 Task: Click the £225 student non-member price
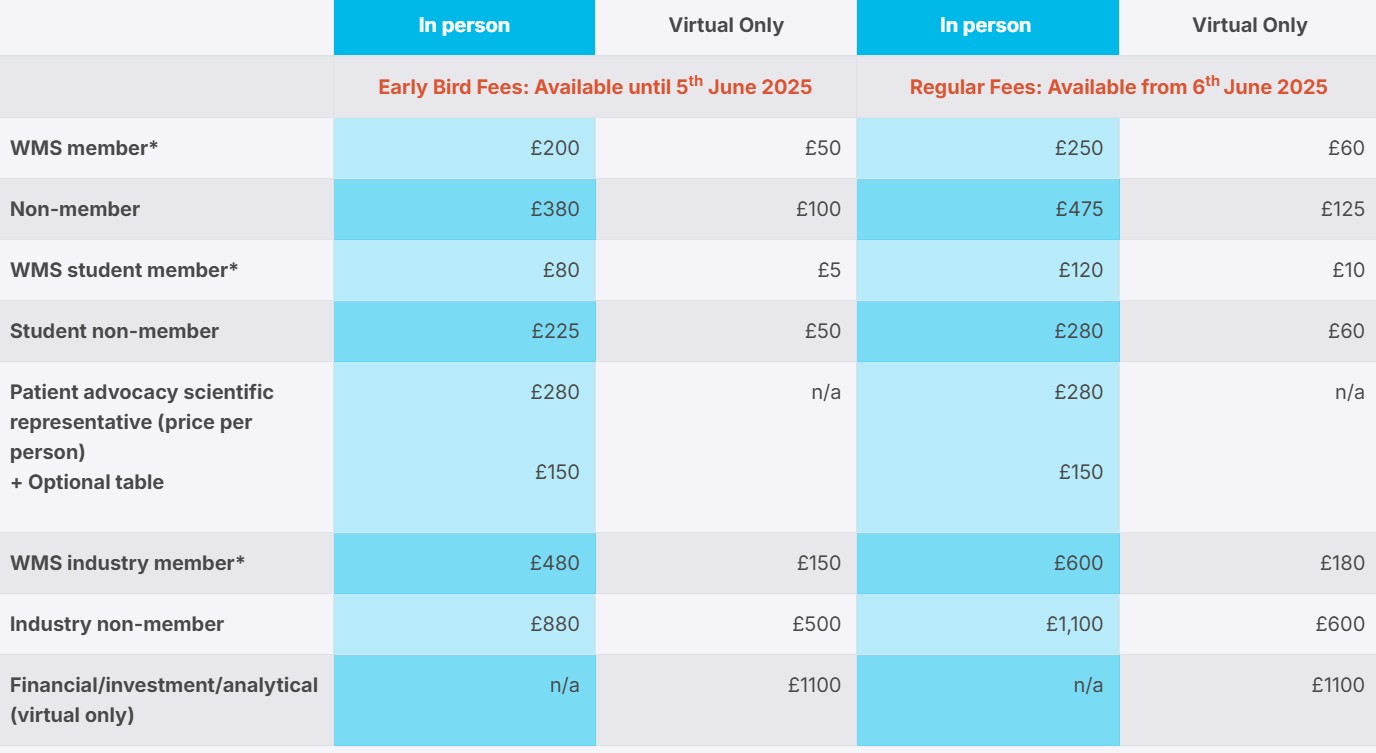point(555,331)
